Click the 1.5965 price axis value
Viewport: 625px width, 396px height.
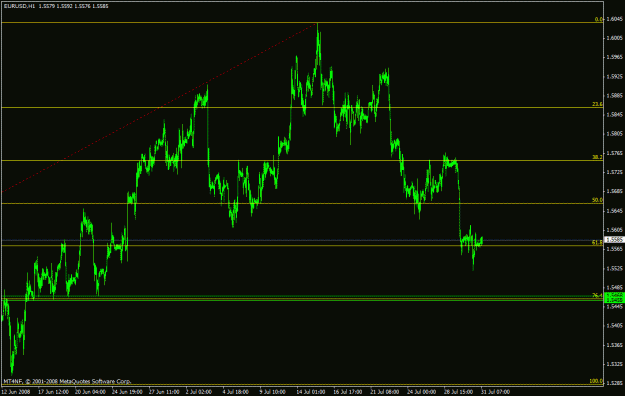coord(615,57)
